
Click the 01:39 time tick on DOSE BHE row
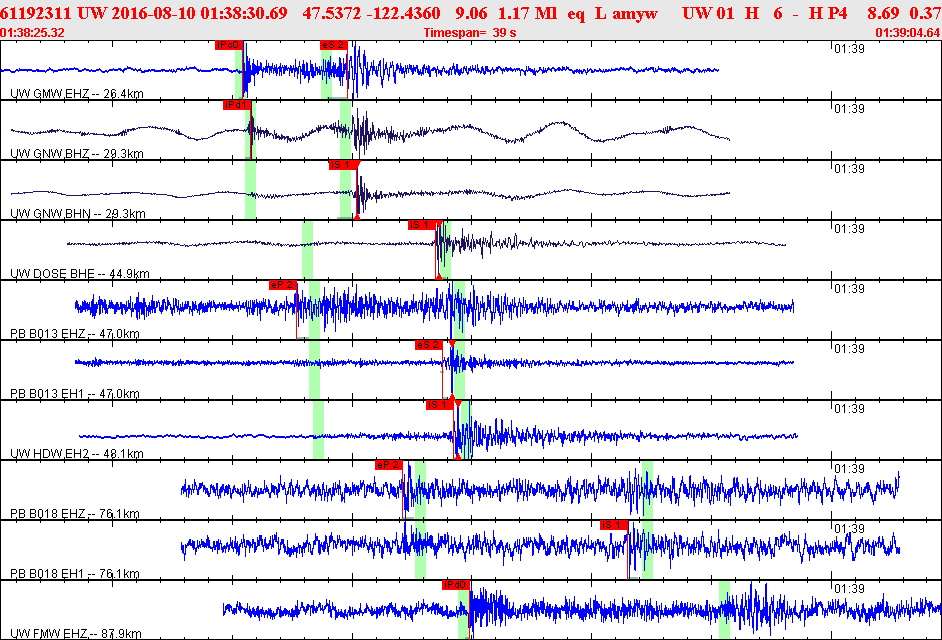point(849,229)
